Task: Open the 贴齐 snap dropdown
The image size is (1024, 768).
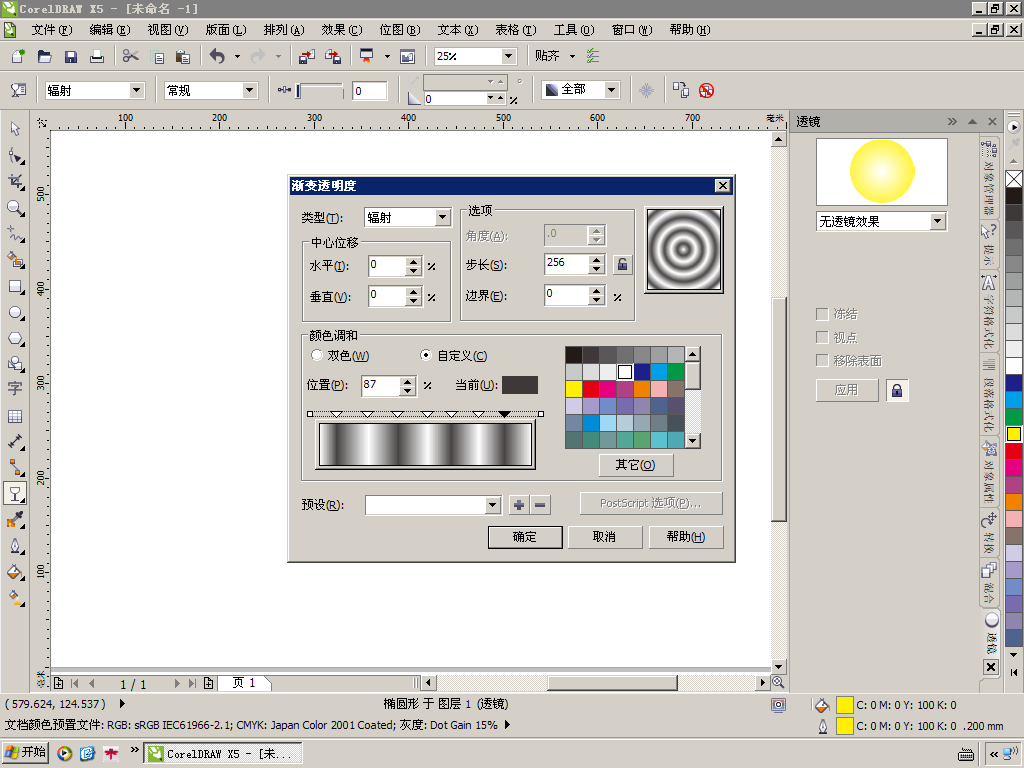Action: click(573, 56)
